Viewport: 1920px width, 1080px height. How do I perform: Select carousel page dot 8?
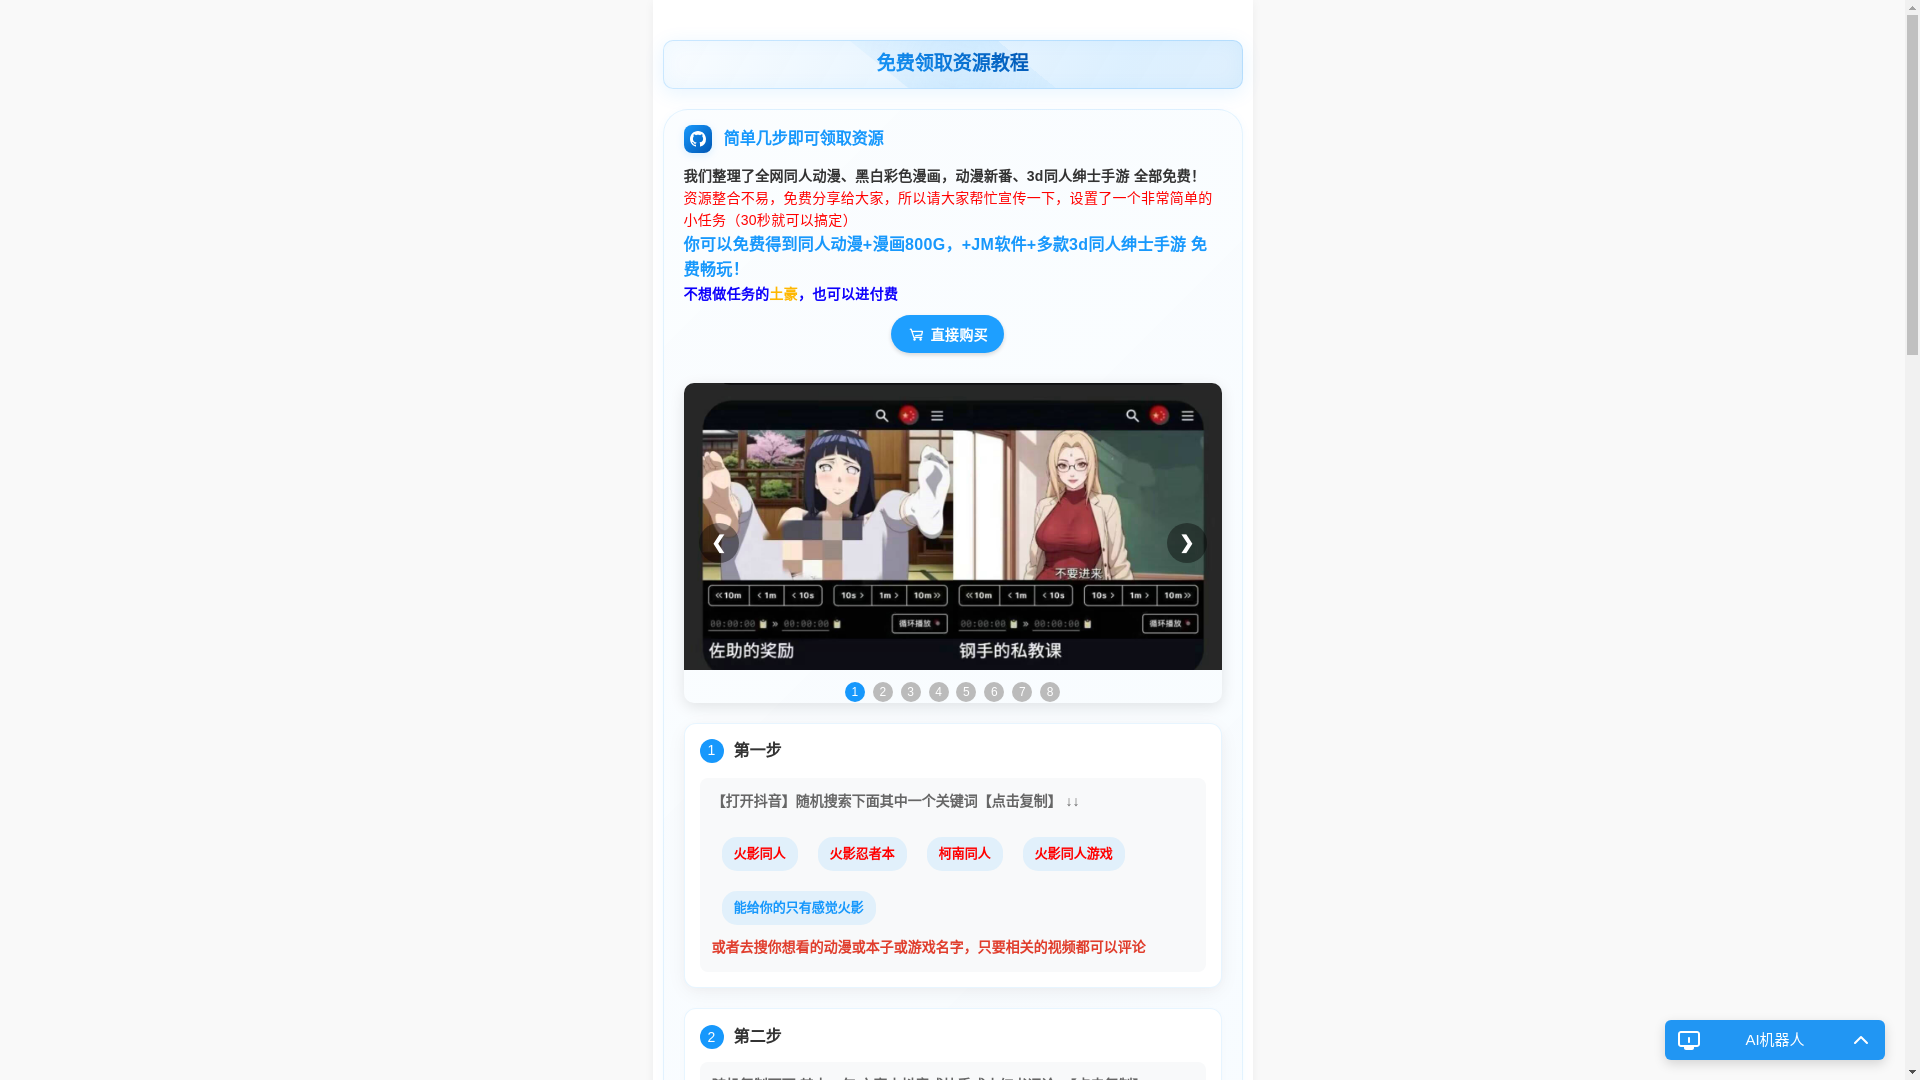[x=1050, y=692]
